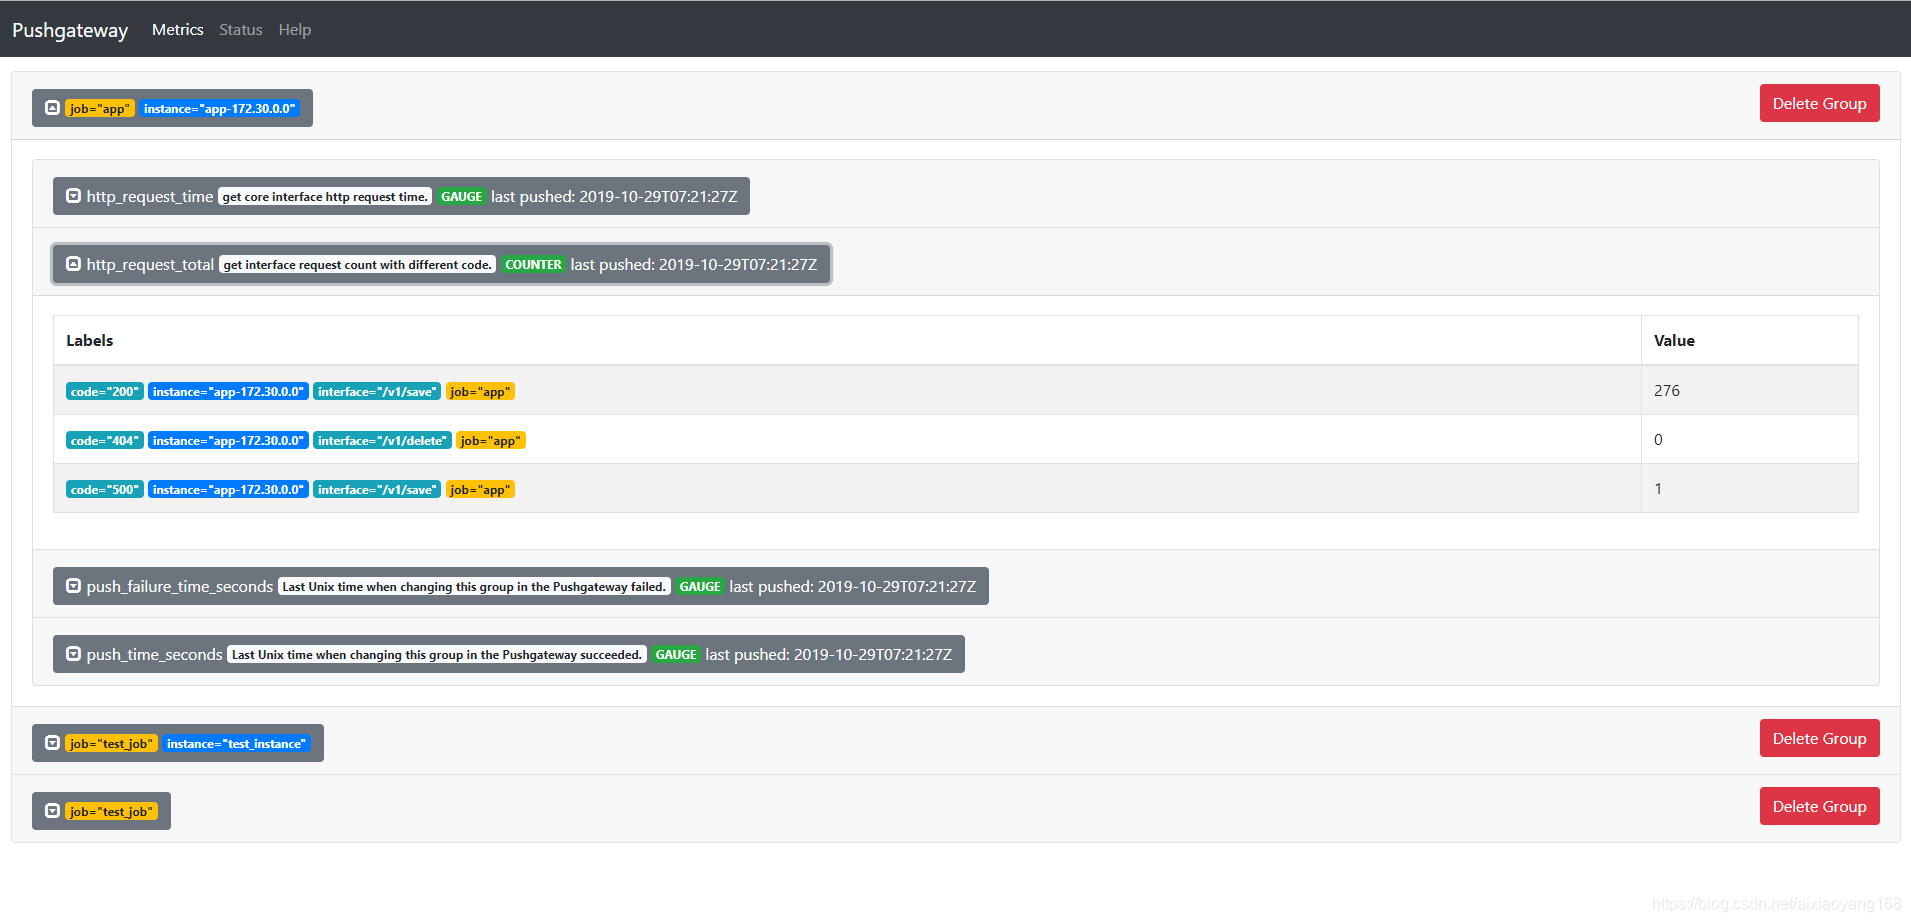Viewport: 1911px width, 922px height.
Task: Open the Metrics nav tab
Action: click(177, 30)
